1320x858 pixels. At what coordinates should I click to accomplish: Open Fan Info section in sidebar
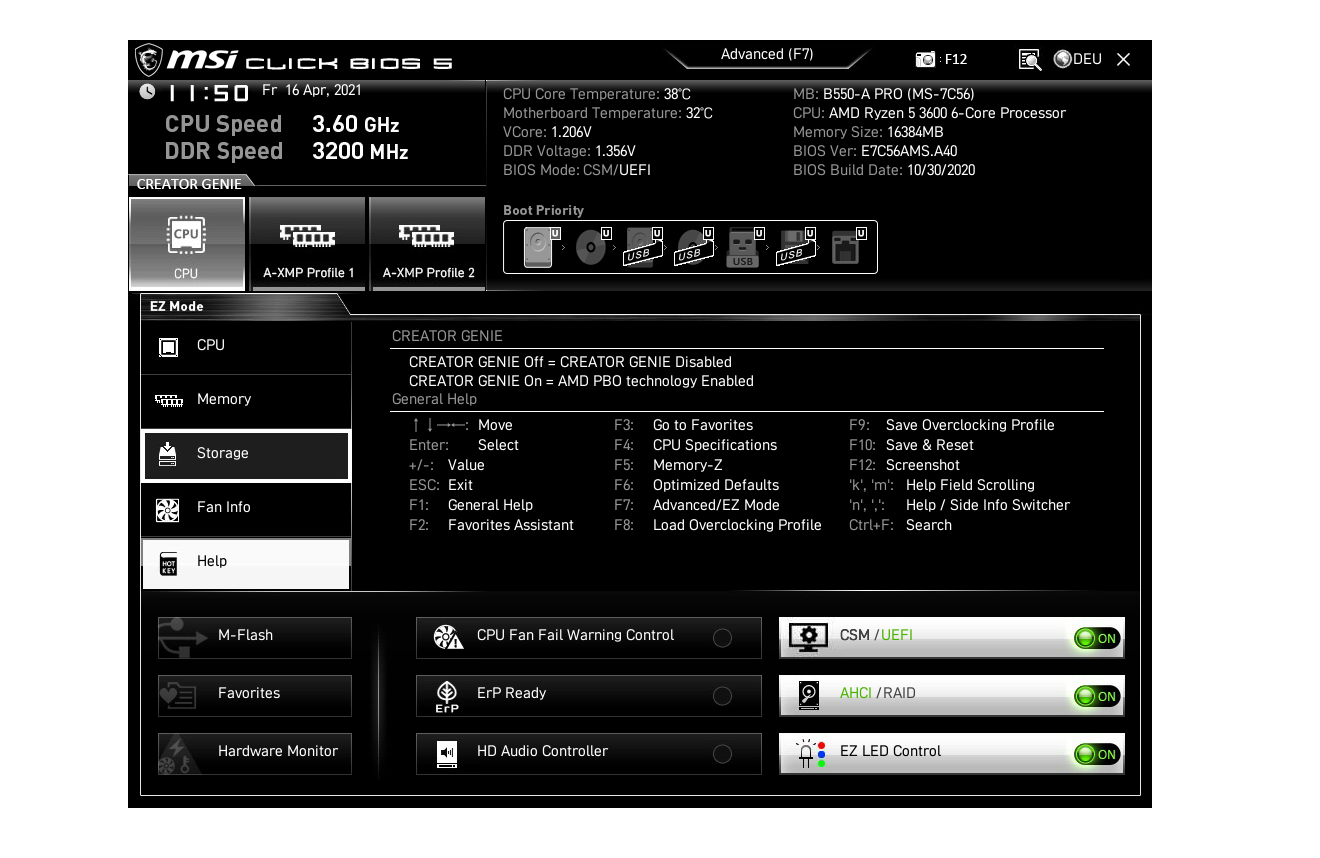click(x=246, y=509)
